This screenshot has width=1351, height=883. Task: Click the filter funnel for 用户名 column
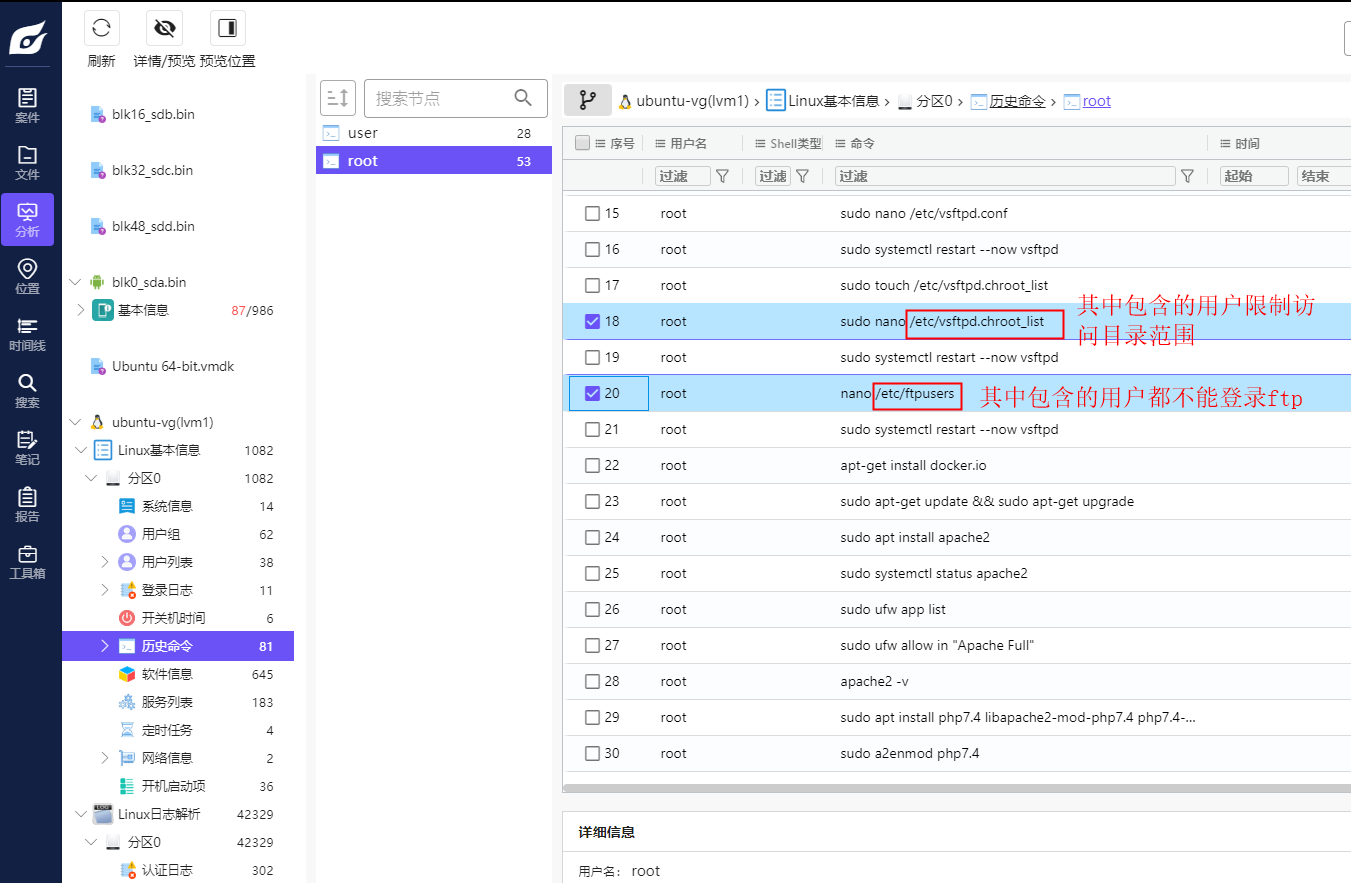722,176
